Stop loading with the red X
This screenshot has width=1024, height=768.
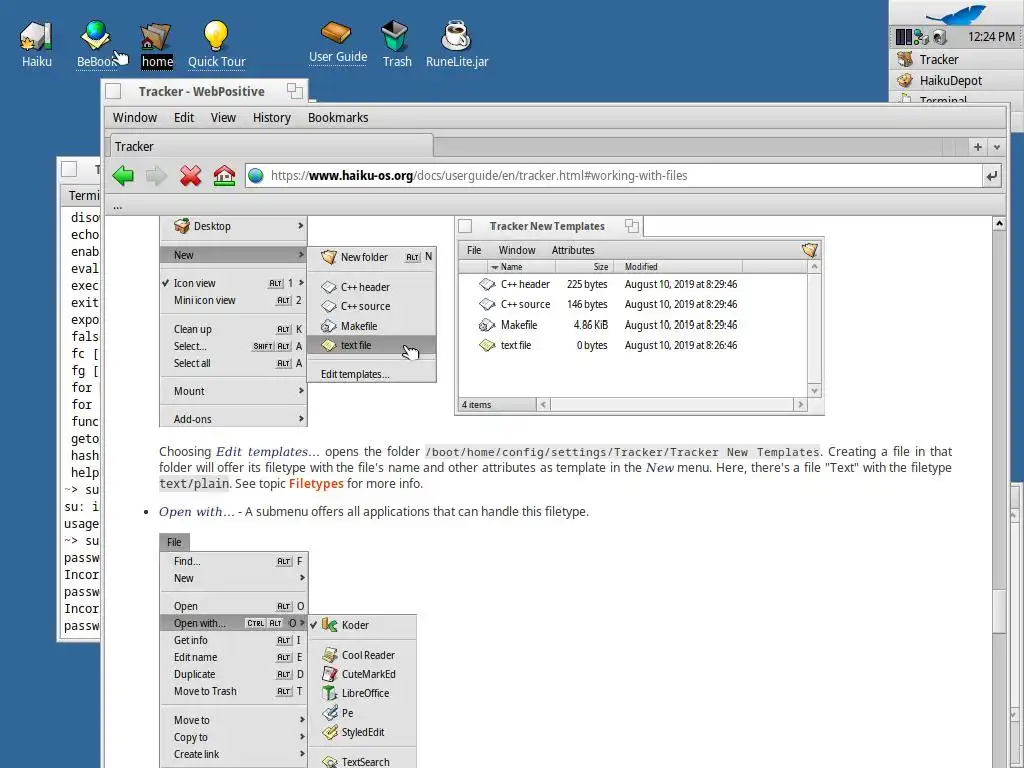[x=190, y=176]
